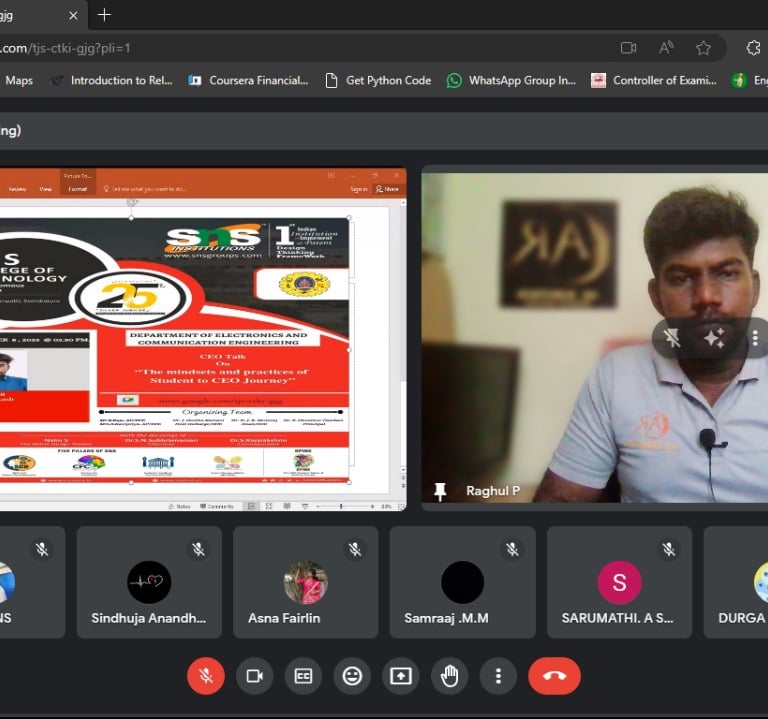Click the pin icon next to Raghul P's name
The width and height of the screenshot is (768, 719).
[x=440, y=491]
